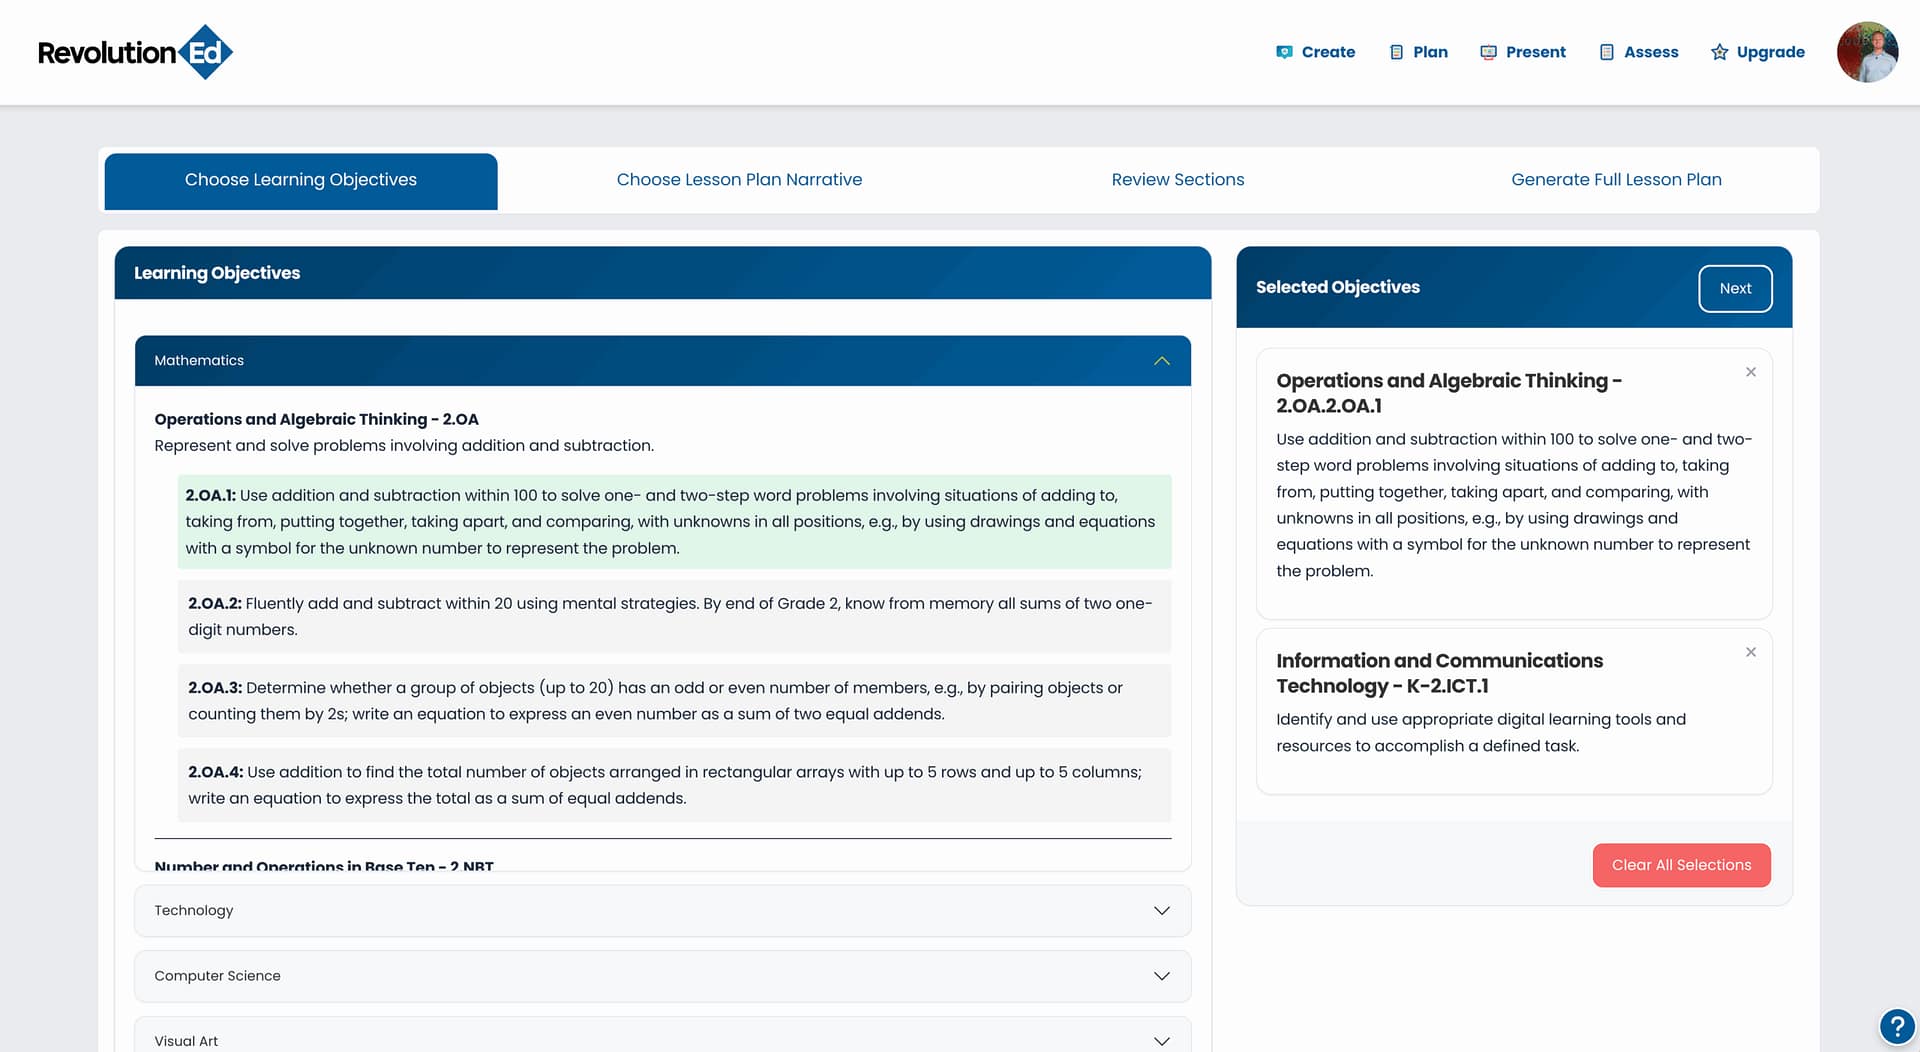The width and height of the screenshot is (1920, 1052).
Task: Open the Assess section
Action: [x=1638, y=52]
